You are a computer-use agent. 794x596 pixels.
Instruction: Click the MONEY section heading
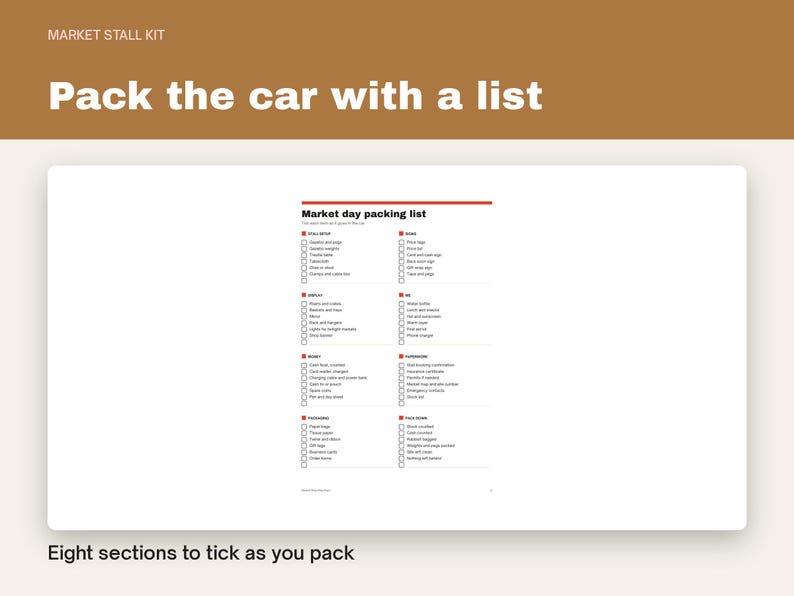coord(314,357)
